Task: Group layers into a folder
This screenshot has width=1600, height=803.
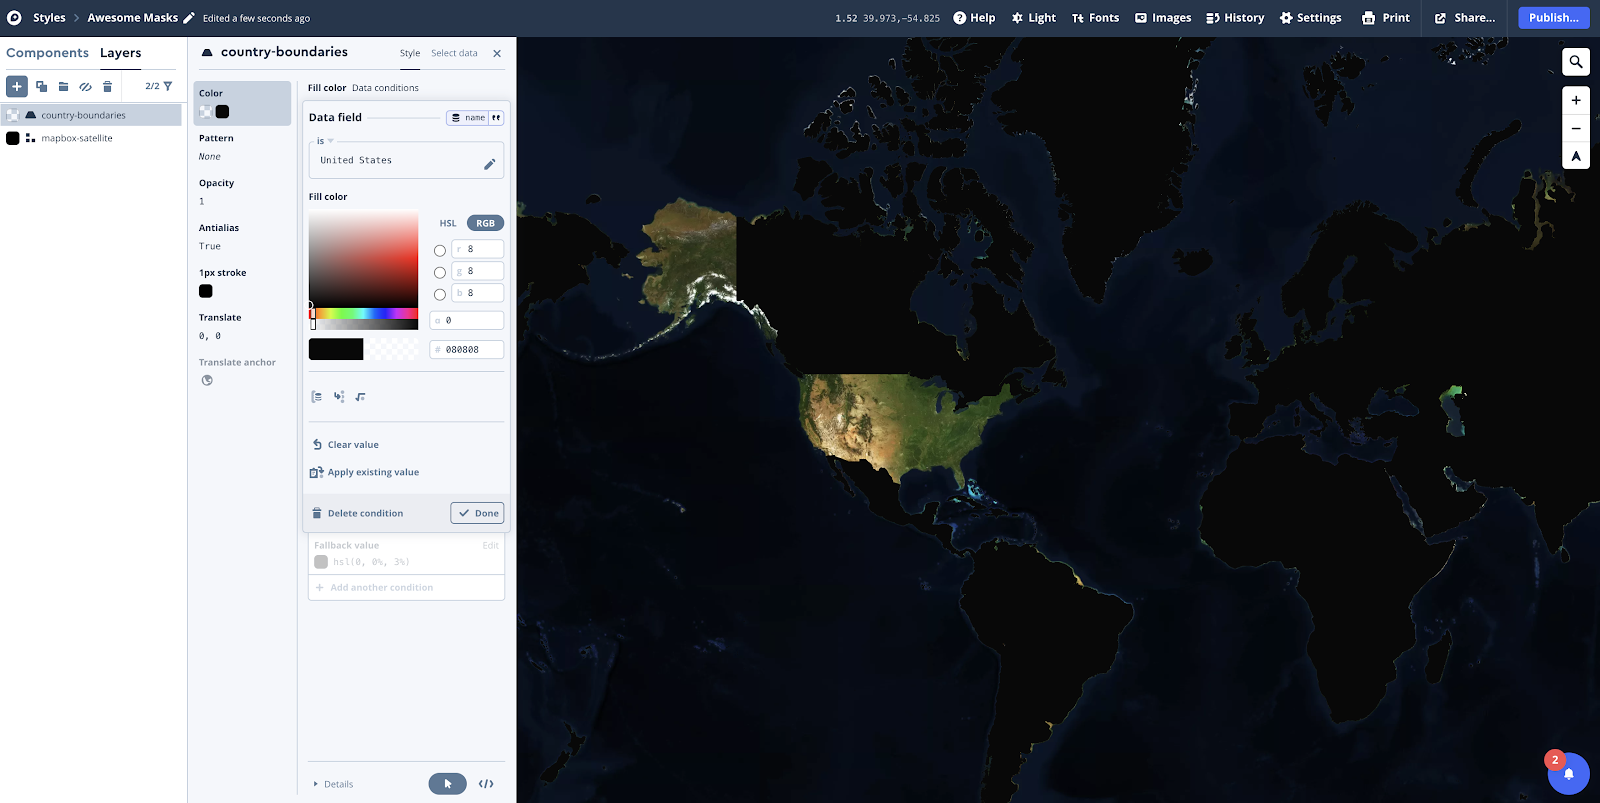Action: point(64,87)
